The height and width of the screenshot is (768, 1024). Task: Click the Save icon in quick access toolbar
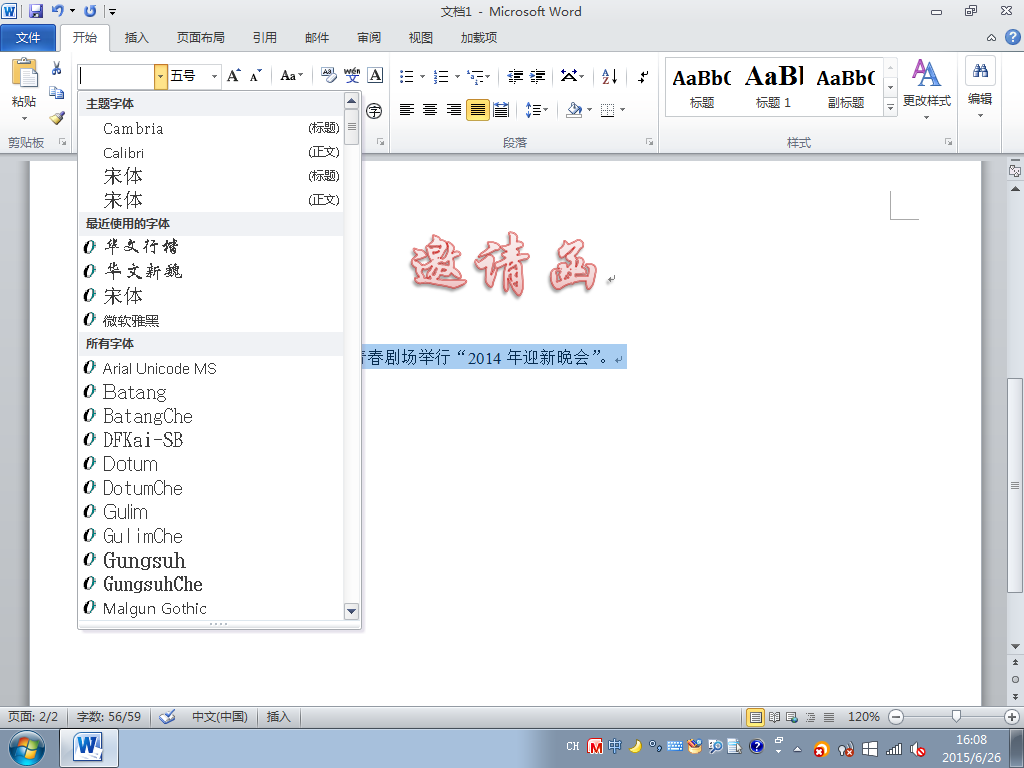[36, 11]
